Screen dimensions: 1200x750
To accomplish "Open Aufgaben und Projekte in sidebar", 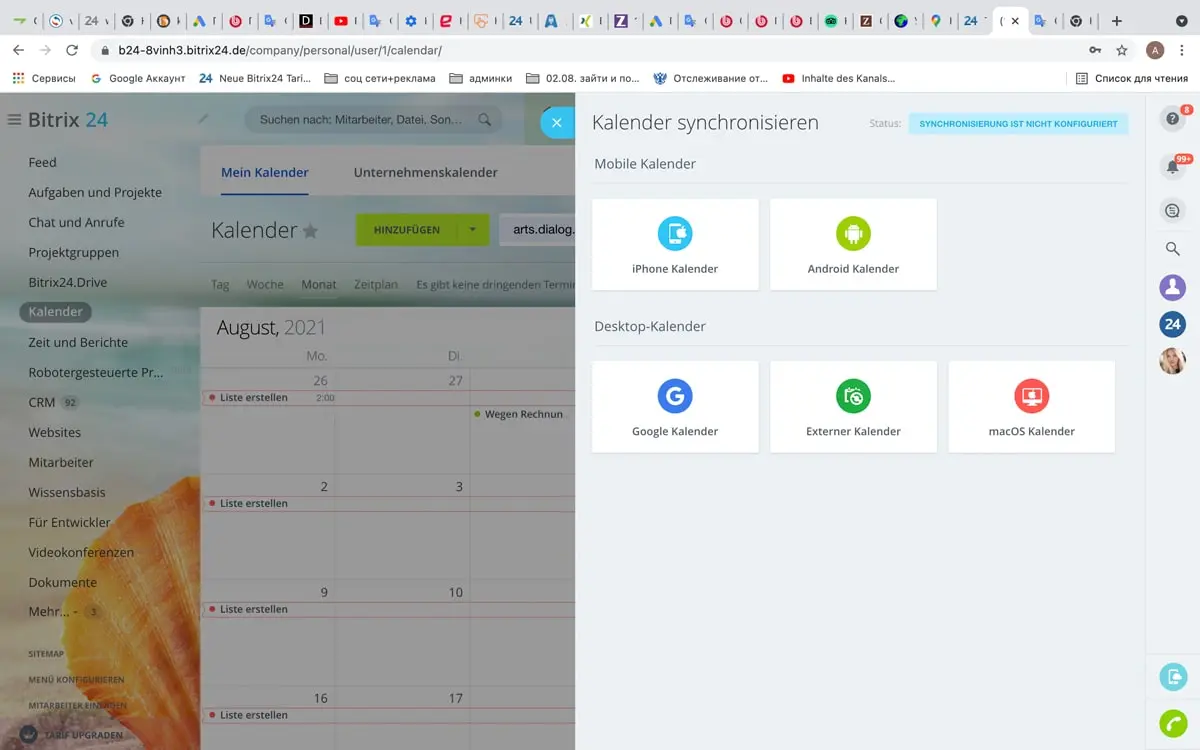I will click(x=95, y=192).
